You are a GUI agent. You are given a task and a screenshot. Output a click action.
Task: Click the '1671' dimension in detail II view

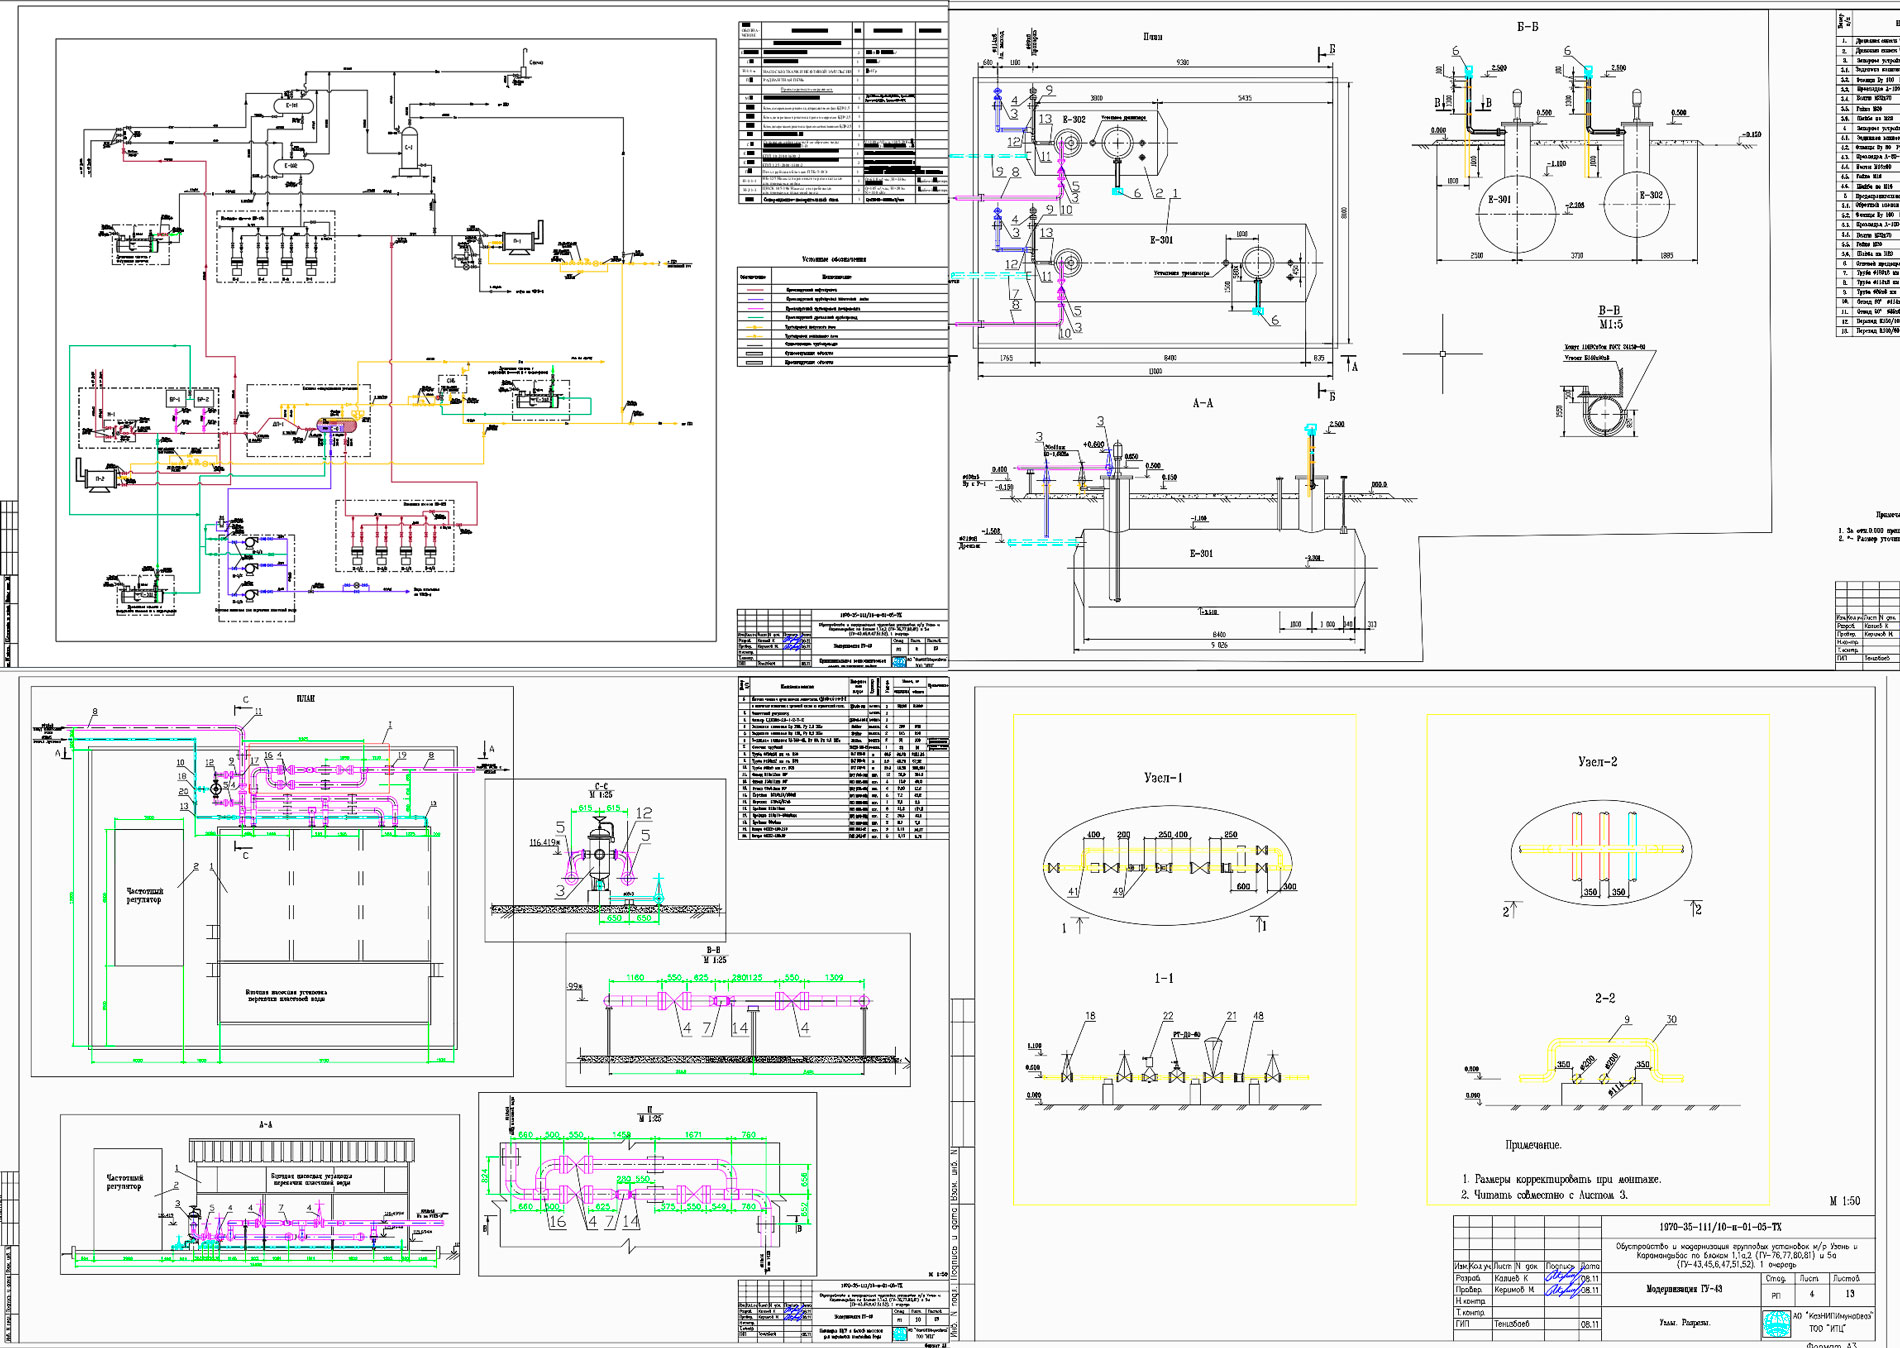(x=693, y=1135)
